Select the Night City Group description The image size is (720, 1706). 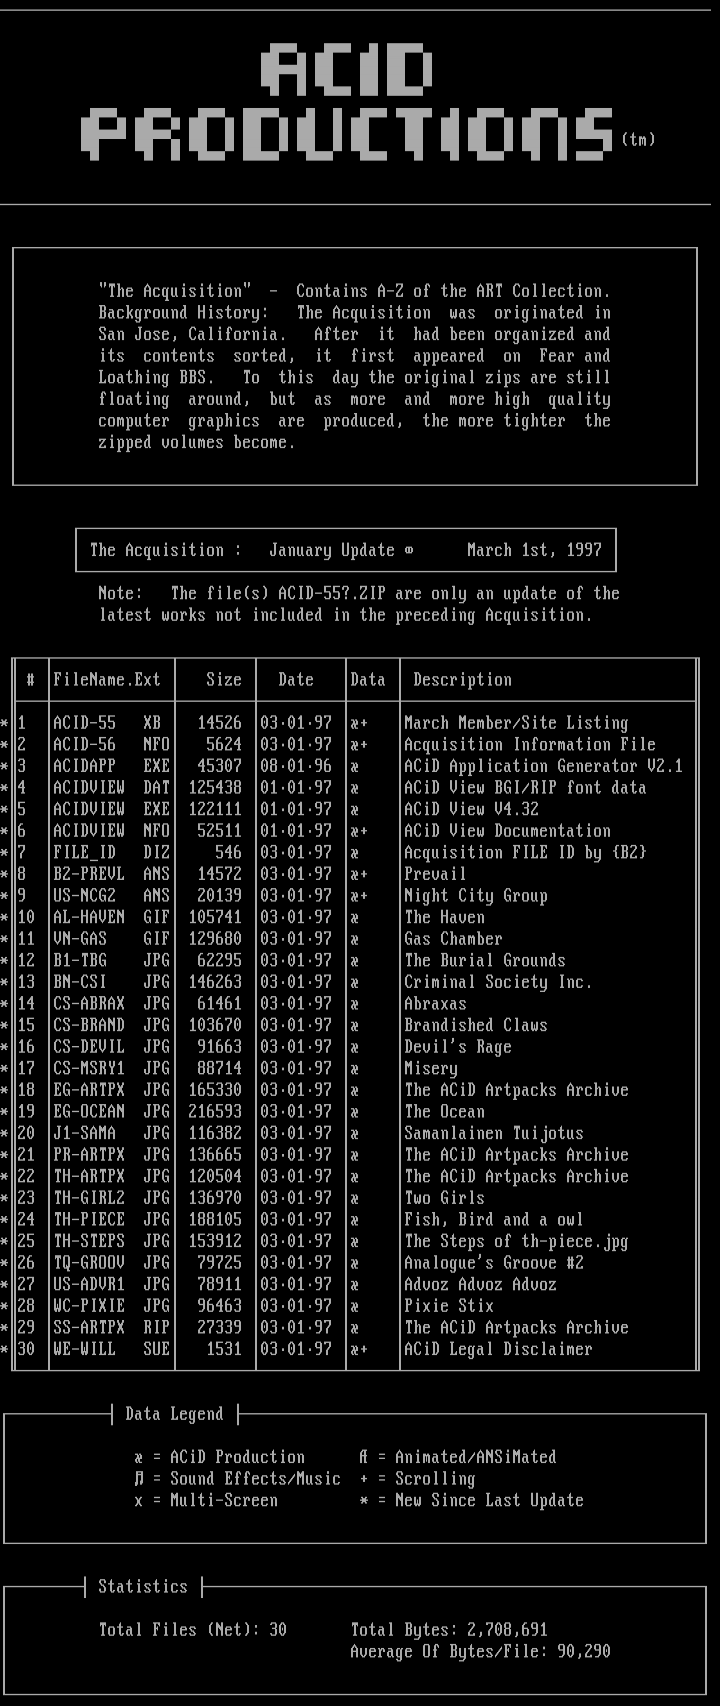(475, 896)
